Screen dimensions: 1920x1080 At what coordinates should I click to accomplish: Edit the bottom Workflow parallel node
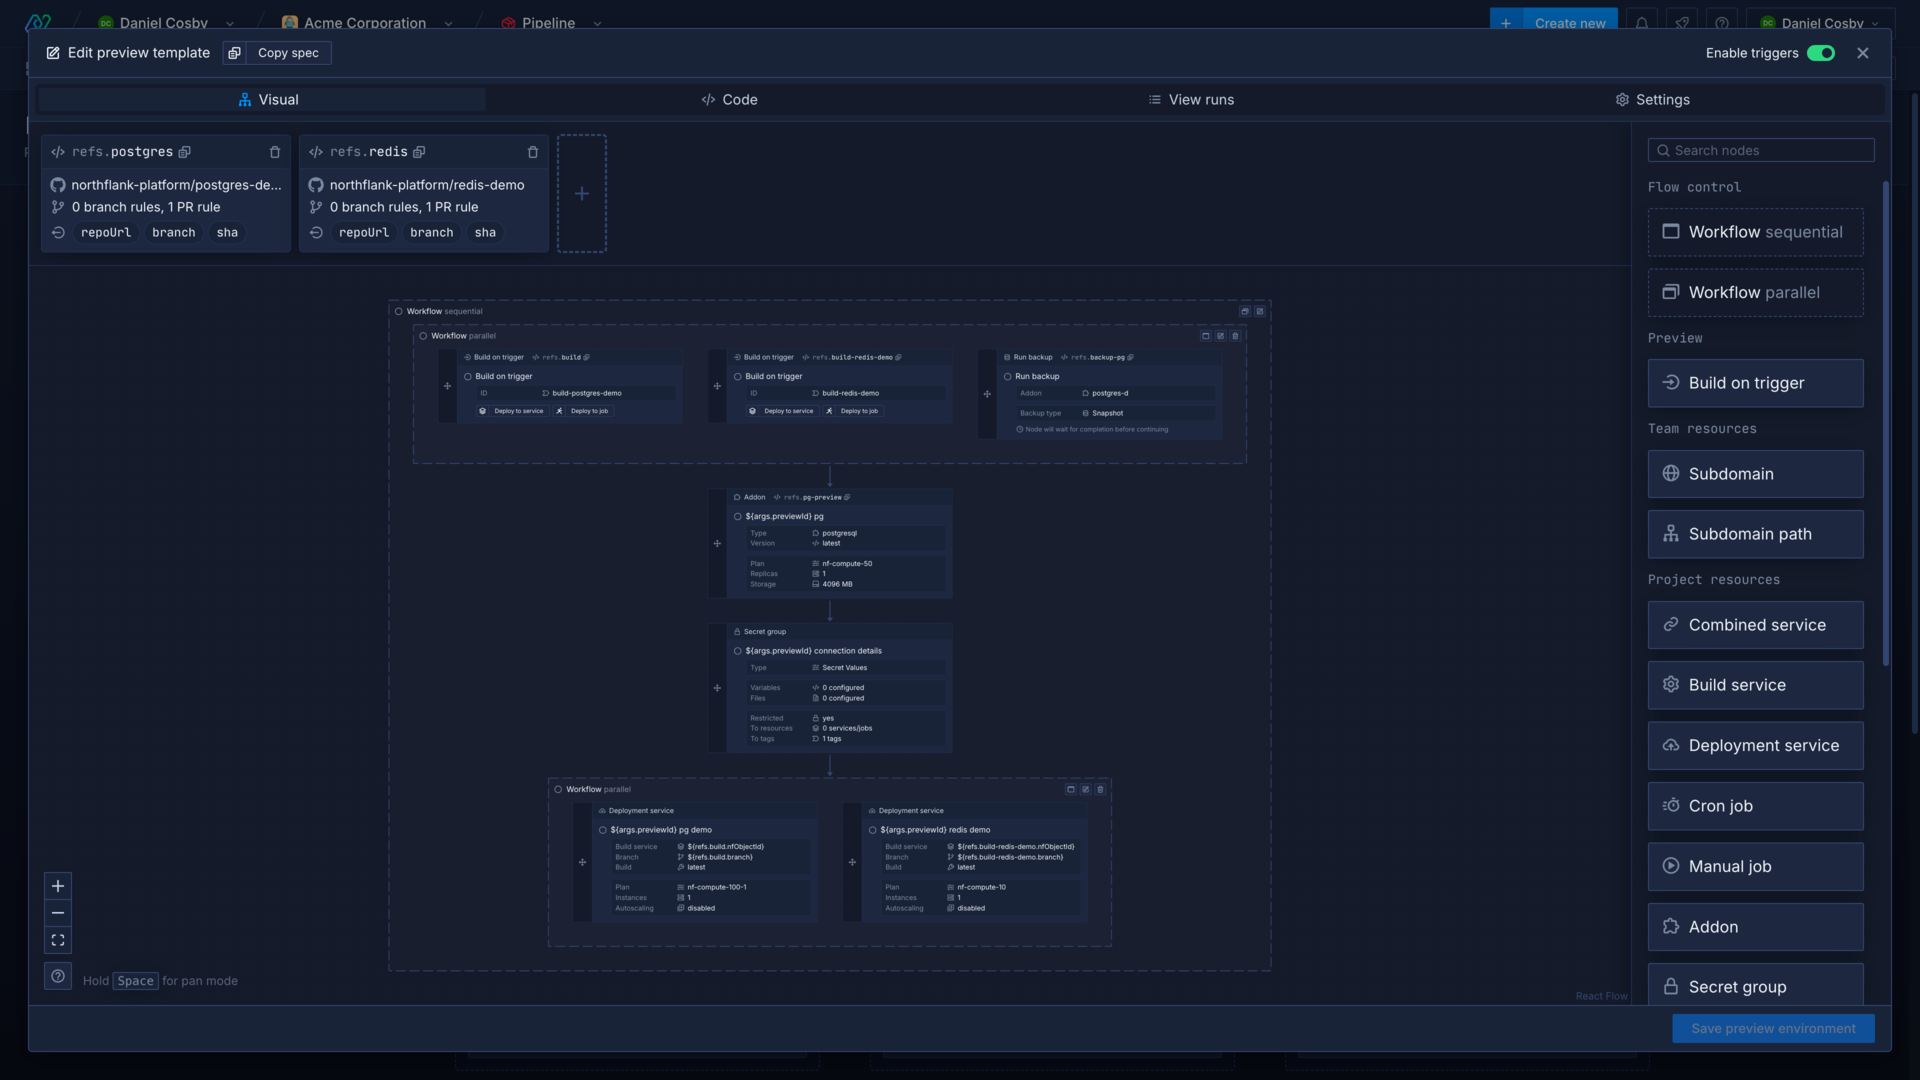pyautogui.click(x=1085, y=789)
